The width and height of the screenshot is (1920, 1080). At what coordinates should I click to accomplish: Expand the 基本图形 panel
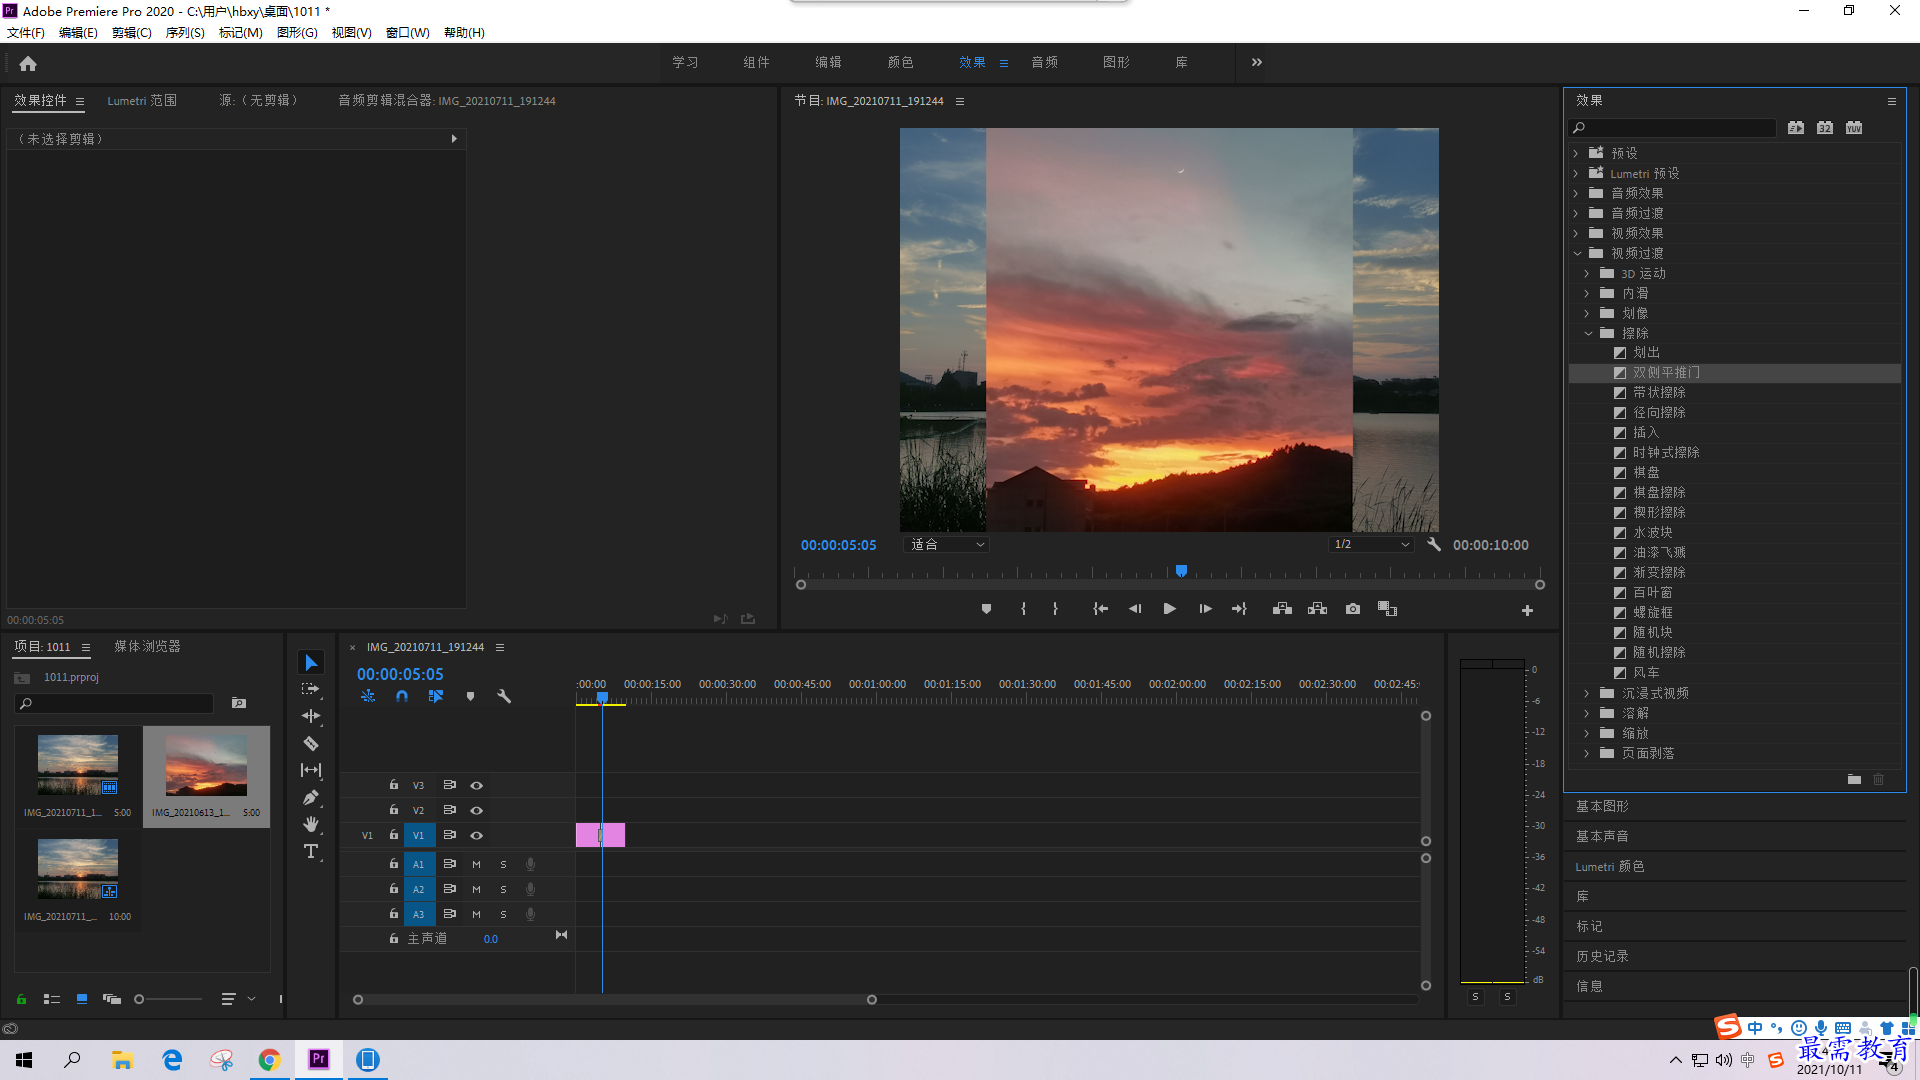point(1602,806)
